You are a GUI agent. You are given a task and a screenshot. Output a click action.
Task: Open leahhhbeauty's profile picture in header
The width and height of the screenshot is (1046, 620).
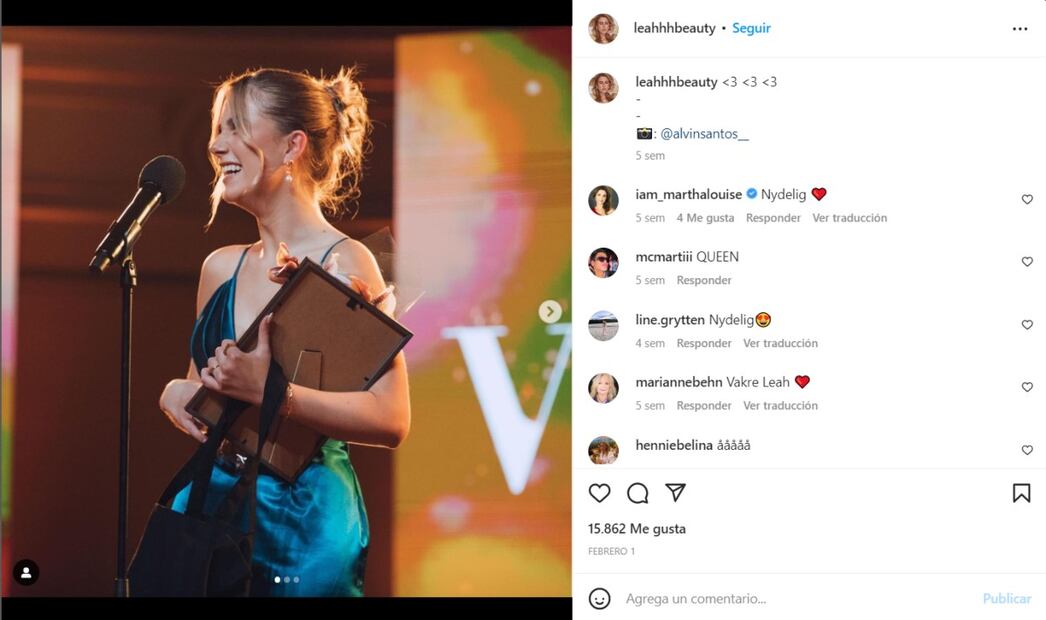(x=603, y=29)
